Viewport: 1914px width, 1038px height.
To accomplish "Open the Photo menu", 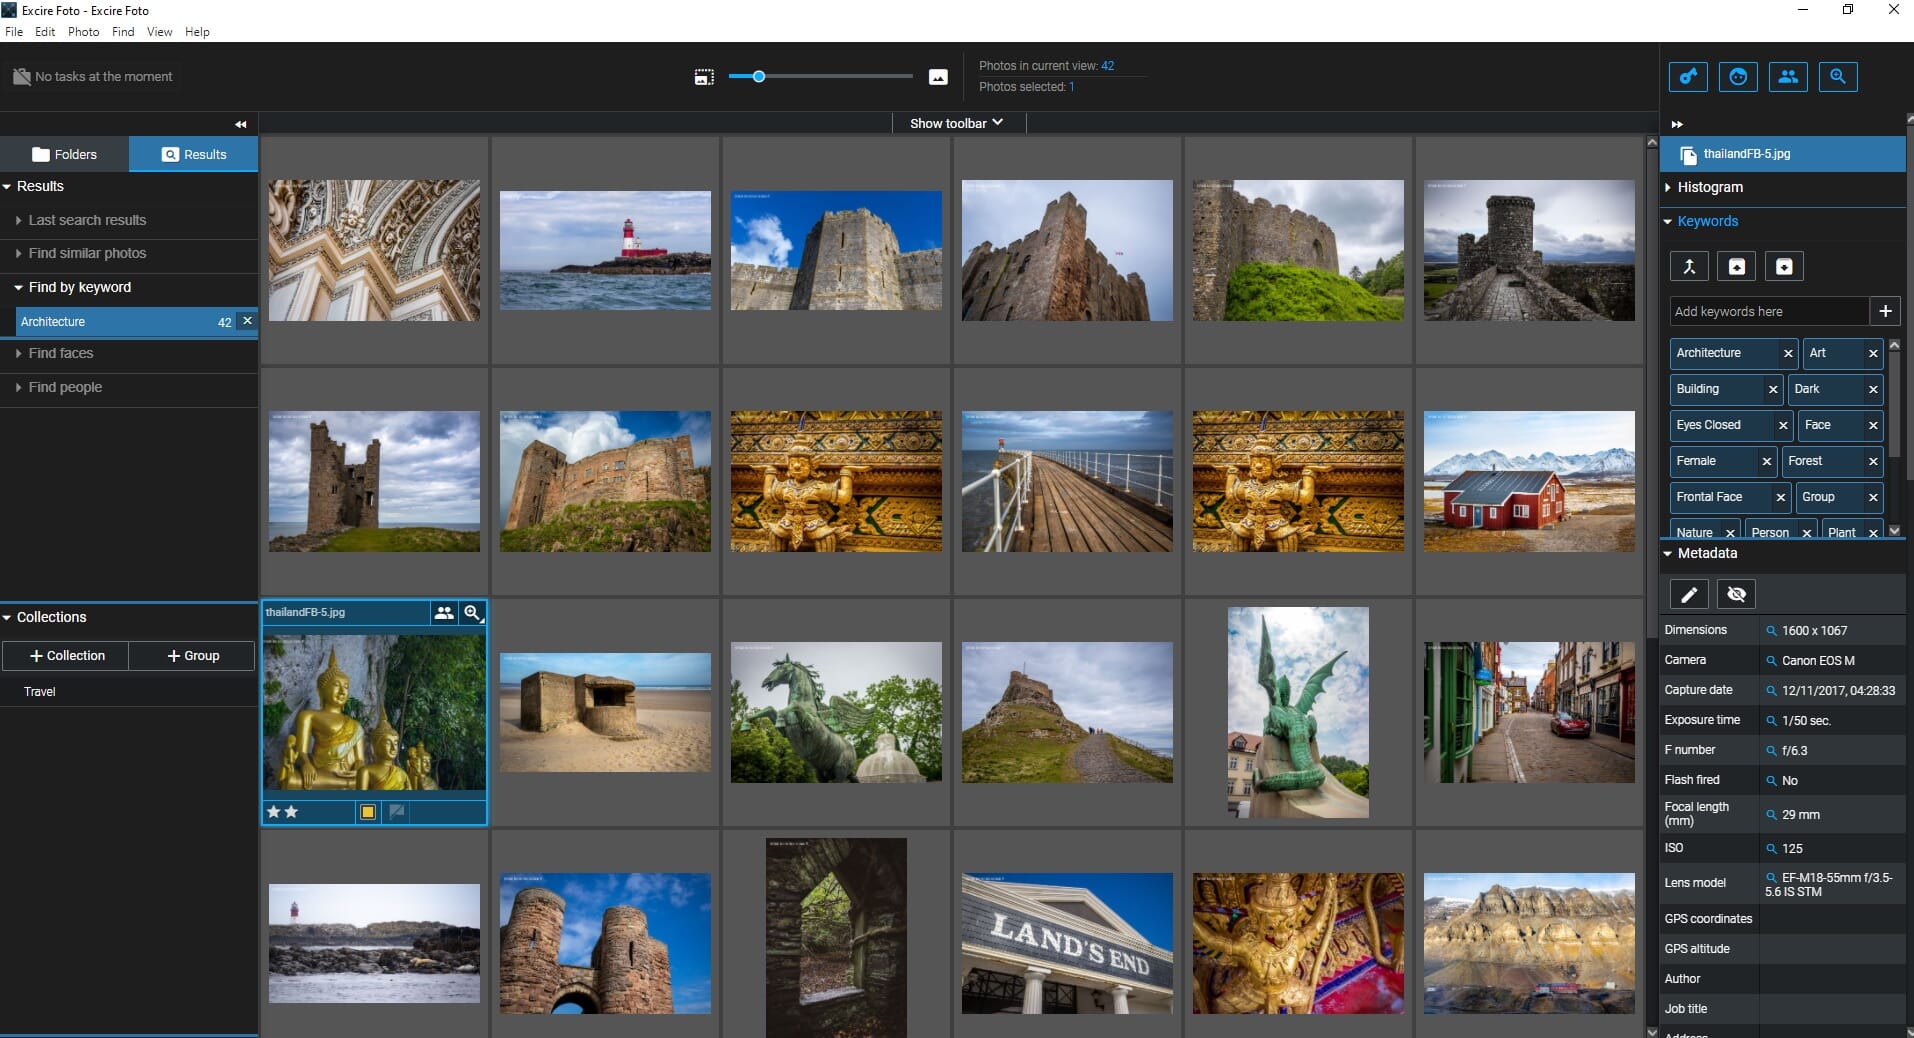I will [83, 32].
